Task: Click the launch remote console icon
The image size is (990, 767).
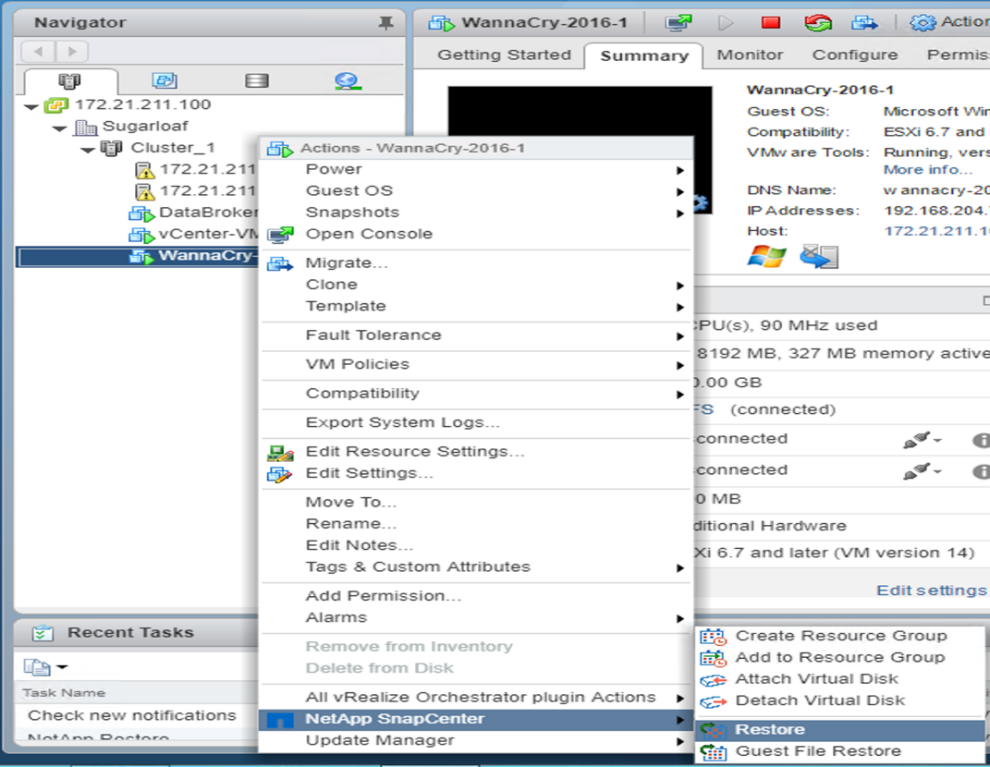Action: (819, 257)
